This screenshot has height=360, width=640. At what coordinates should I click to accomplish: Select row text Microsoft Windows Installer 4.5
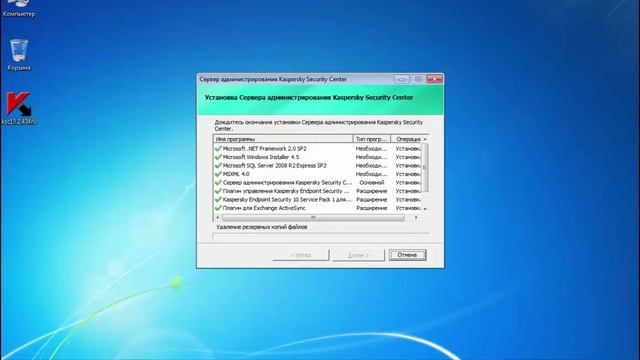(261, 157)
